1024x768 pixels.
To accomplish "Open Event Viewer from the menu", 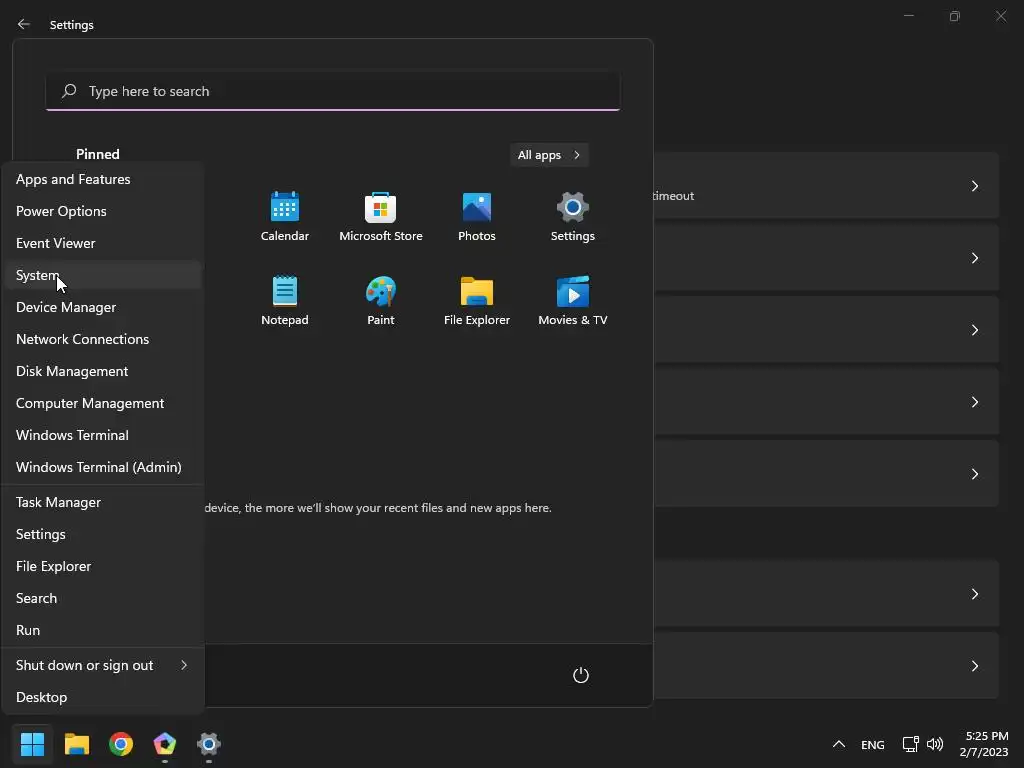I will (103, 243).
